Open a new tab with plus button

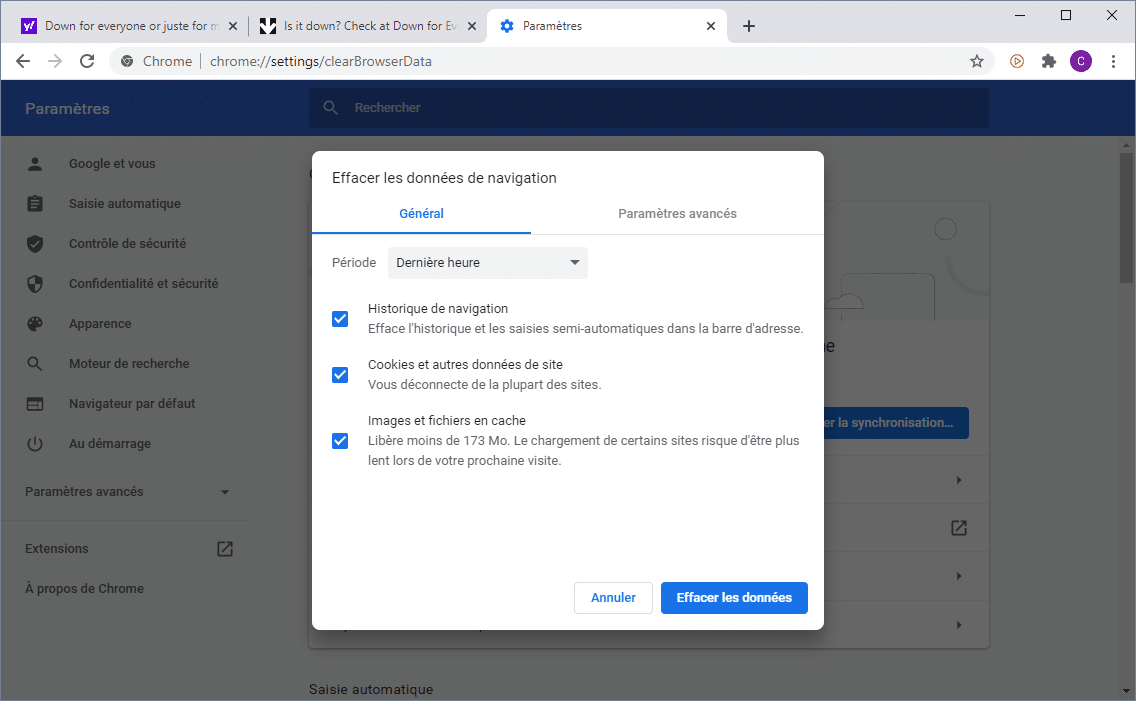click(749, 26)
